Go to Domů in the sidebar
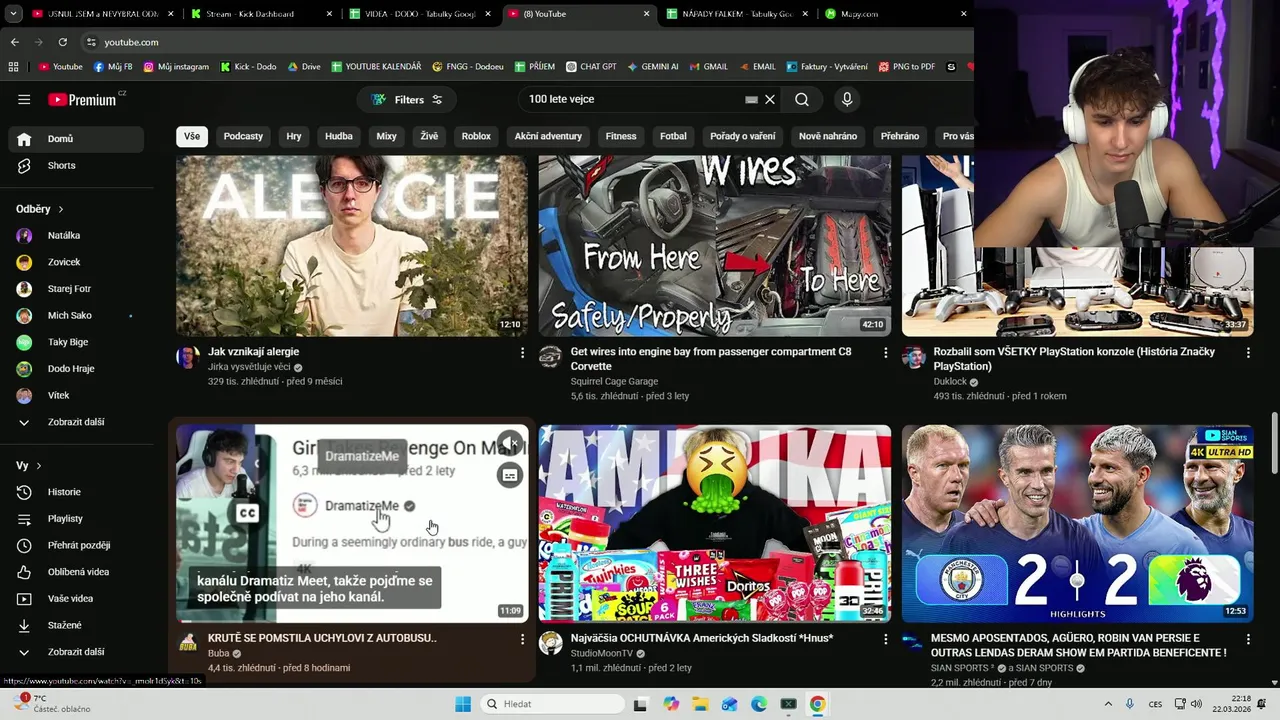This screenshot has width=1280, height=720. click(75, 139)
